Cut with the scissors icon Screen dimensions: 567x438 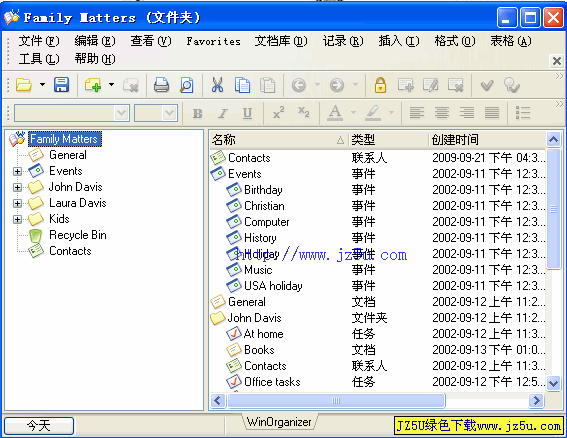(217, 85)
